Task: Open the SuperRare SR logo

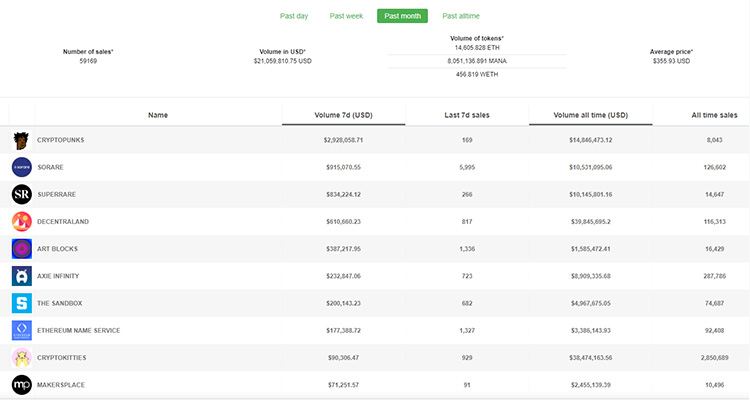Action: click(x=22, y=194)
